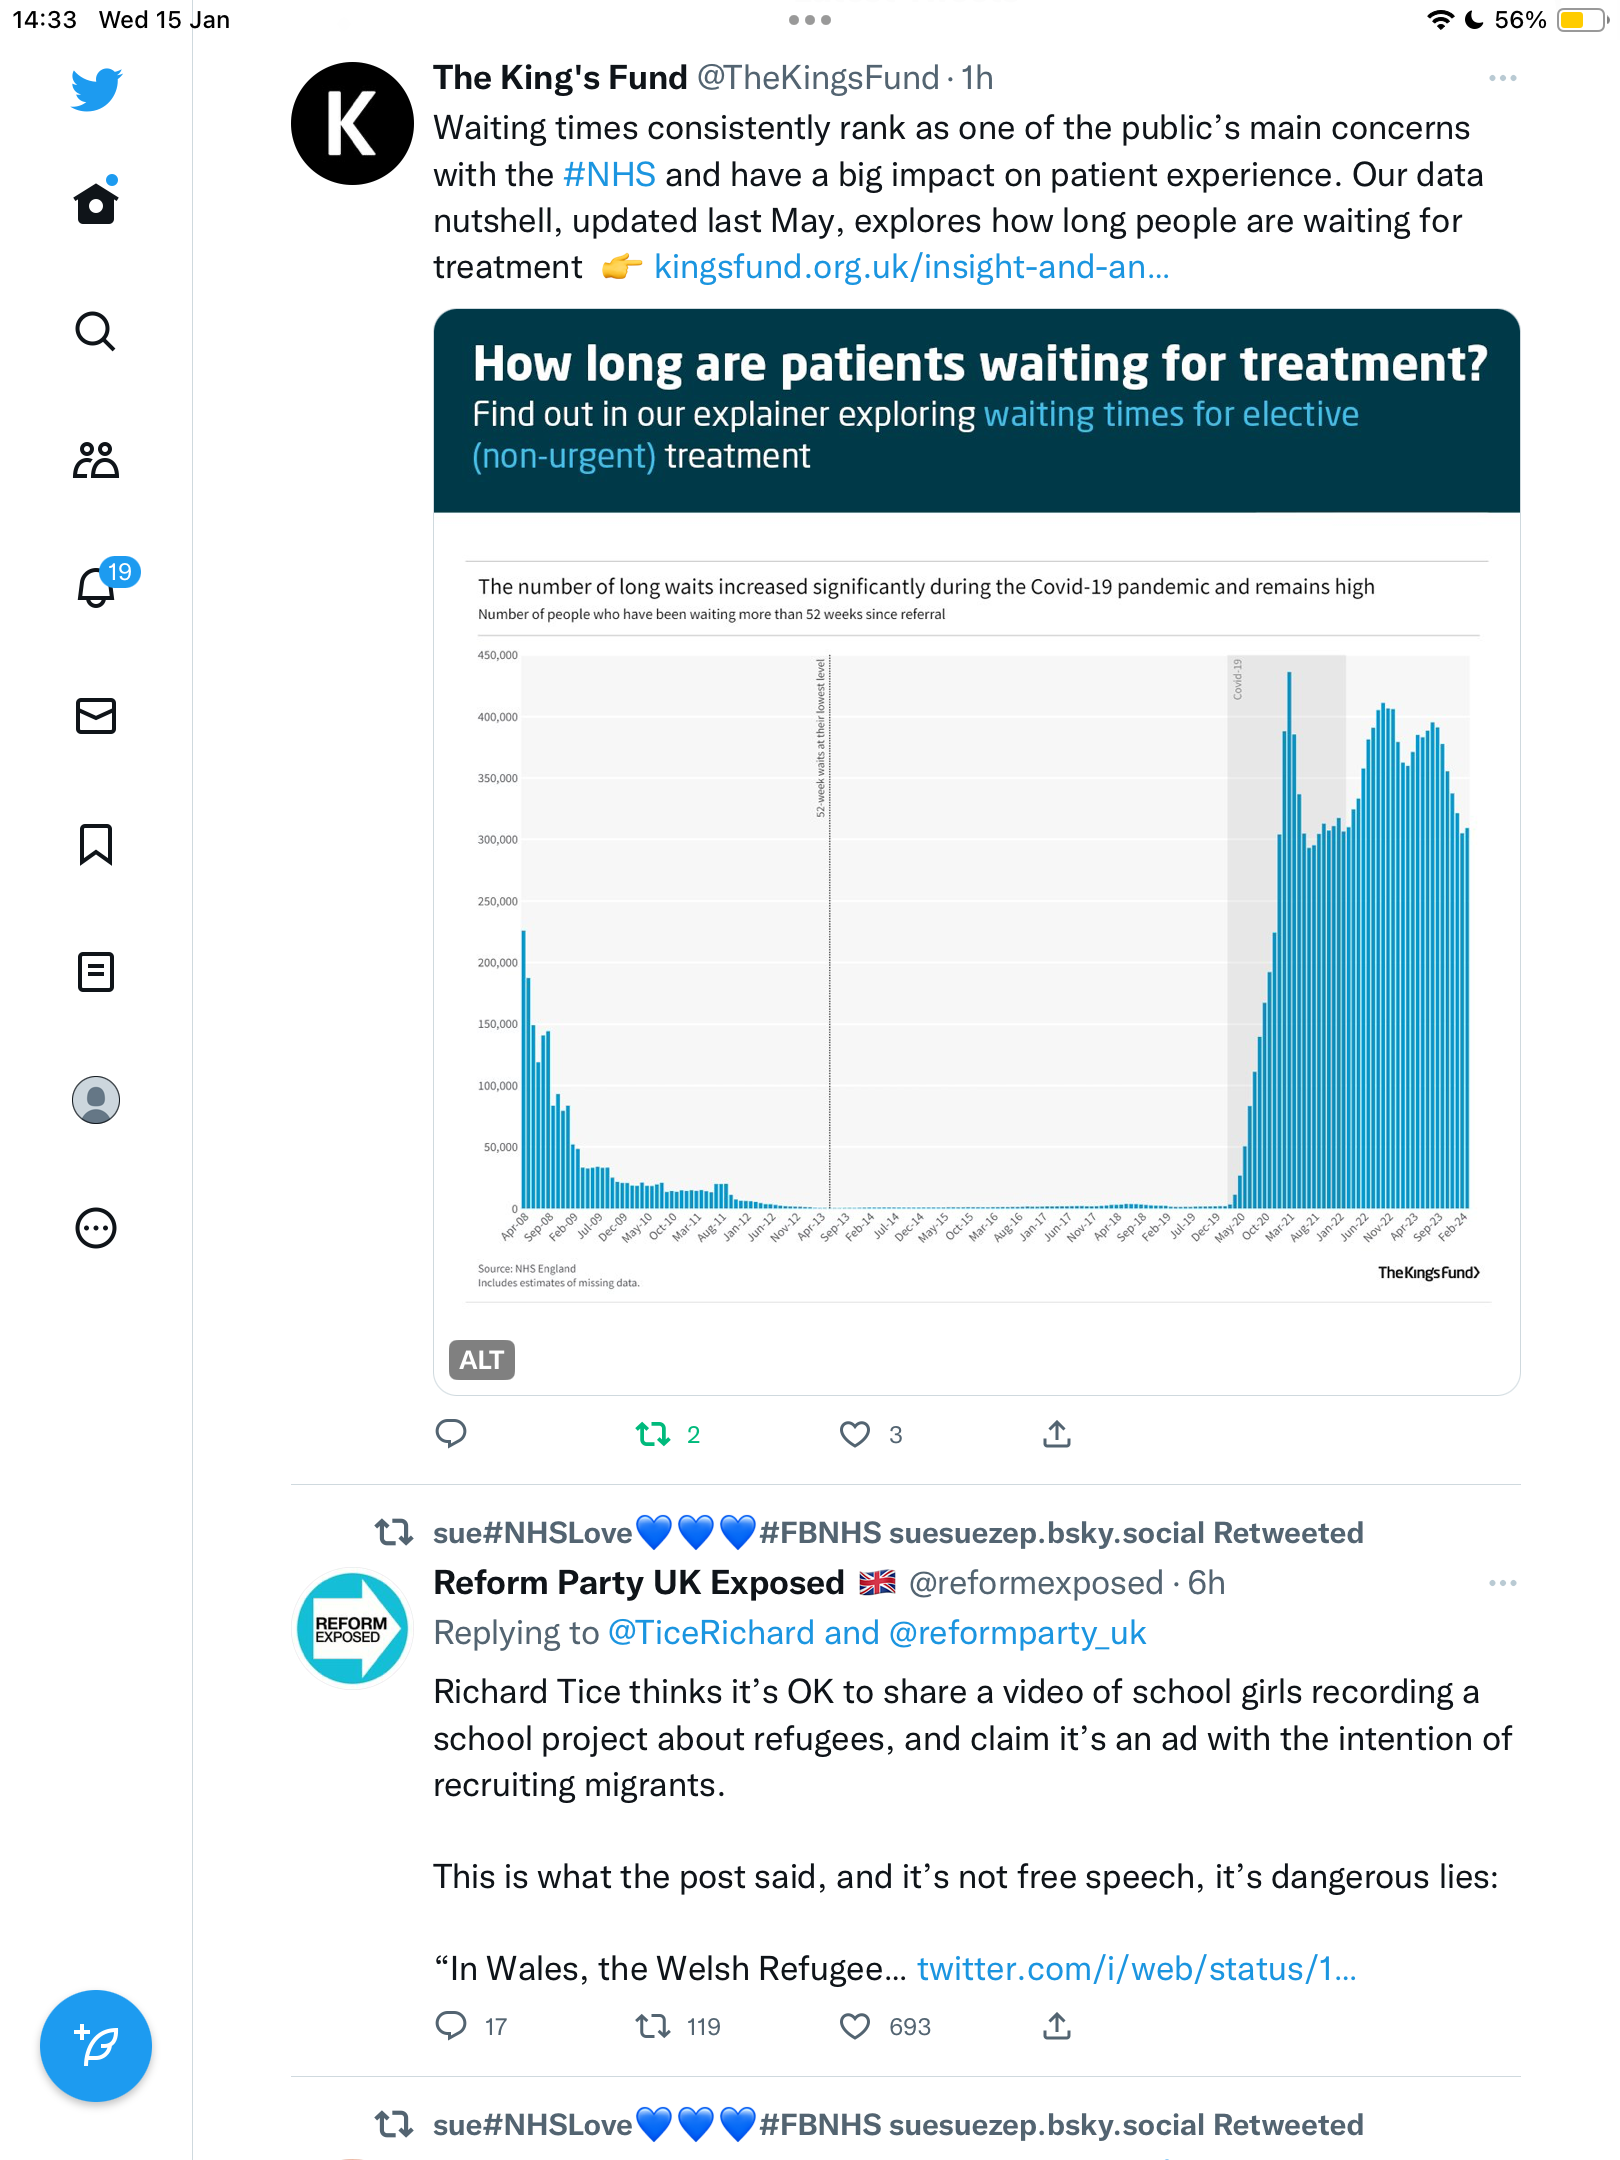The image size is (1620, 2160).
Task: Toggle like on The King's Fund tweet
Action: pos(855,1435)
